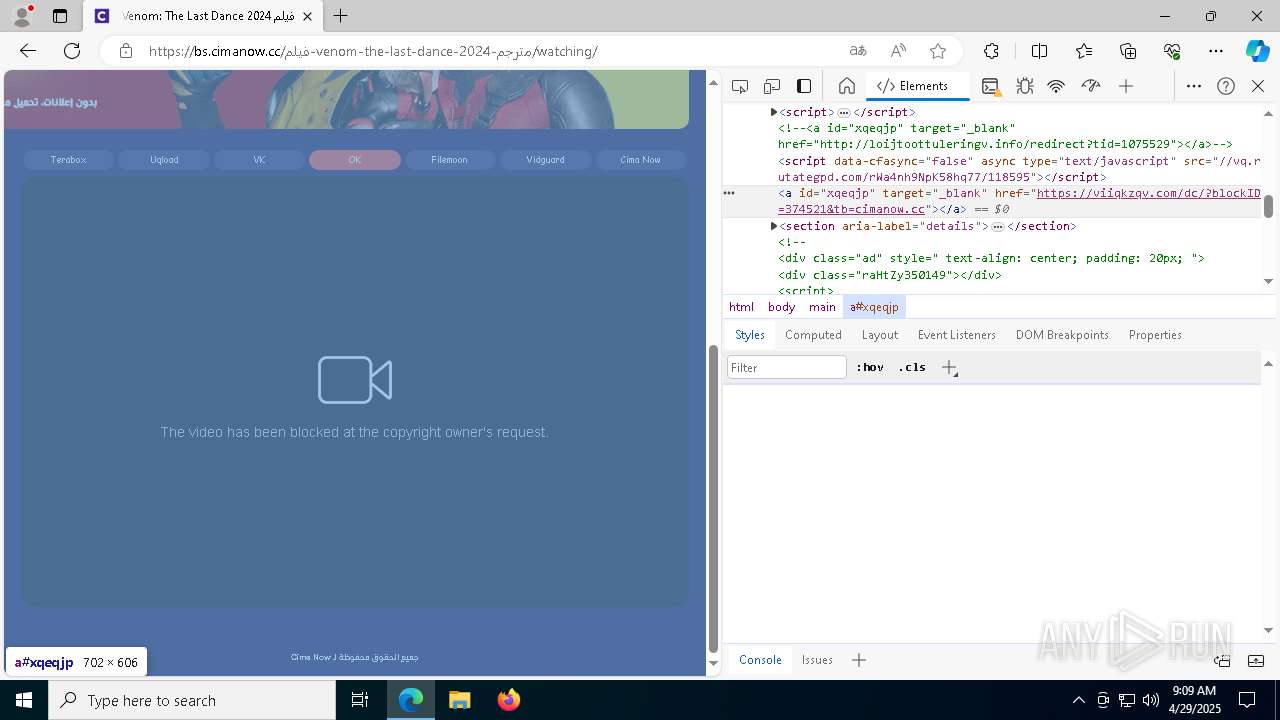Add a tool to the drawer

point(859,660)
